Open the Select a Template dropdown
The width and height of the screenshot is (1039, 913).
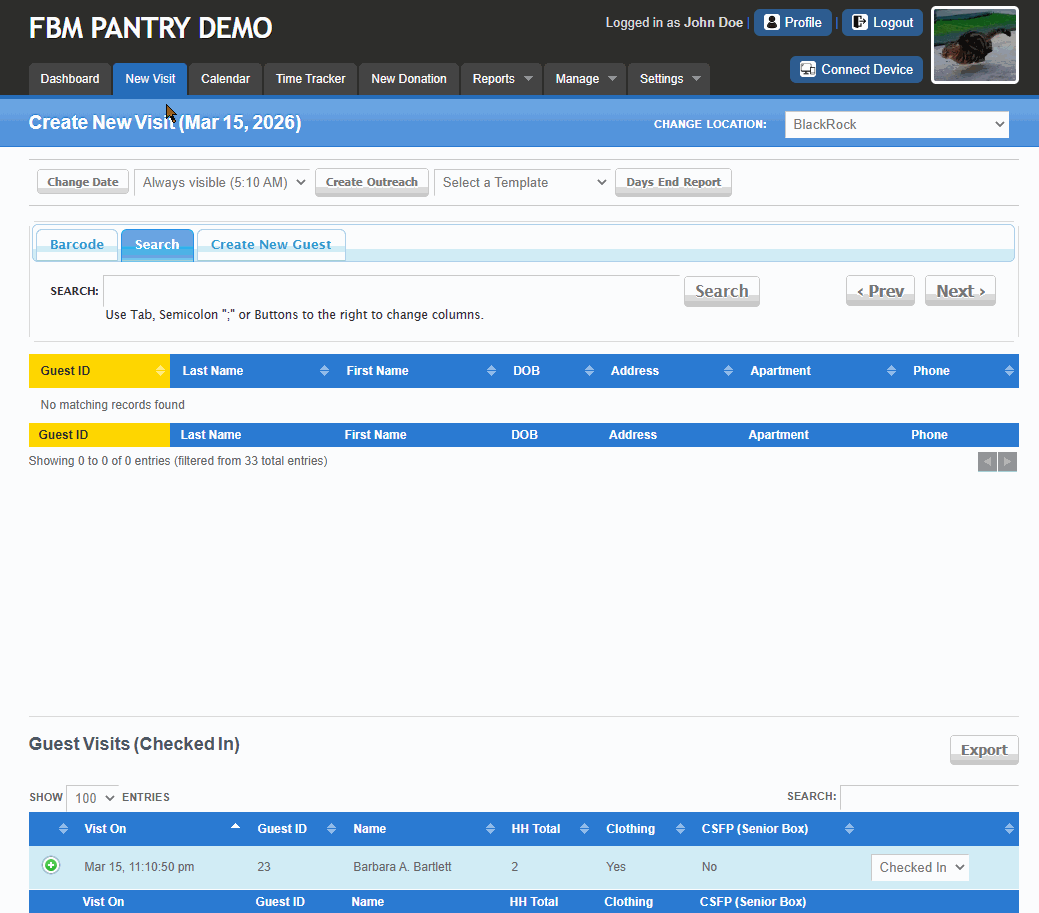(523, 182)
